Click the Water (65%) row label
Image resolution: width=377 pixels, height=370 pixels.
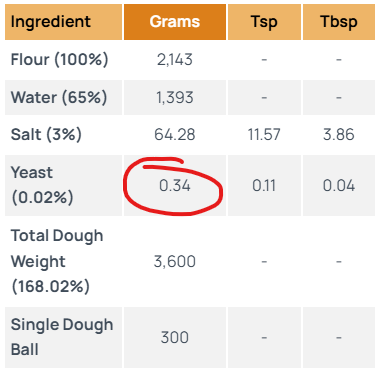pos(59,97)
